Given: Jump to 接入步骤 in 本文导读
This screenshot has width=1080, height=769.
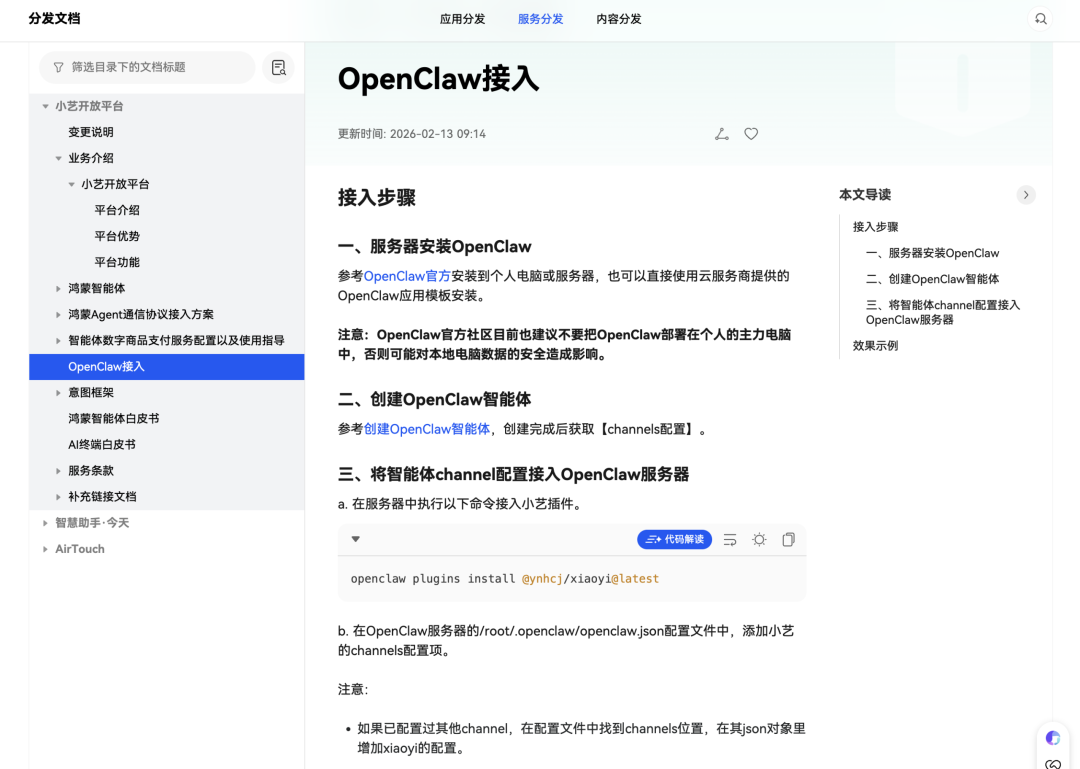Looking at the screenshot, I should pyautogui.click(x=875, y=227).
